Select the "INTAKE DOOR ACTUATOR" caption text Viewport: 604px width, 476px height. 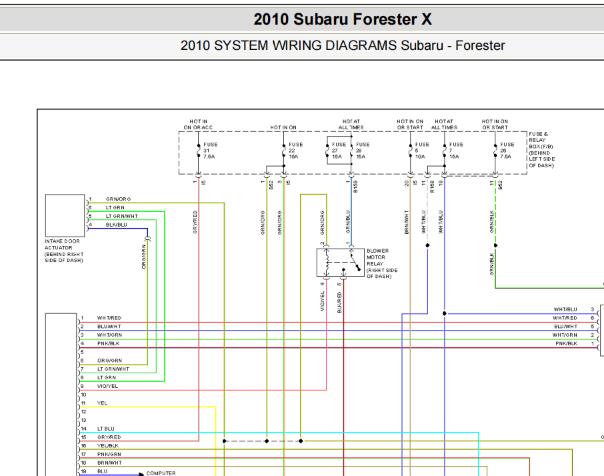pos(64,251)
